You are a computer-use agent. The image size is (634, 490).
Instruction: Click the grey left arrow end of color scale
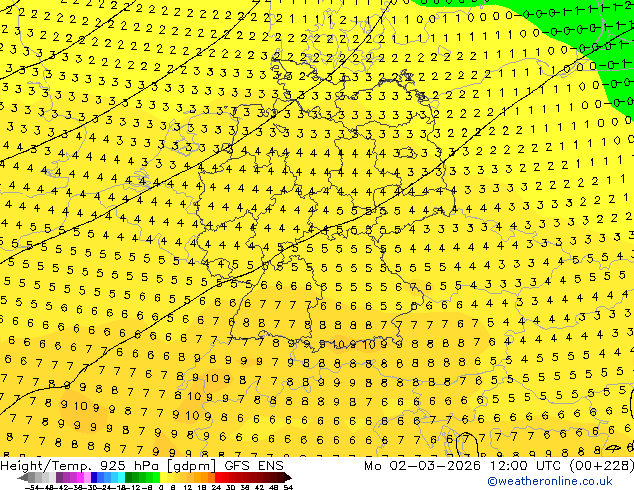[23, 477]
